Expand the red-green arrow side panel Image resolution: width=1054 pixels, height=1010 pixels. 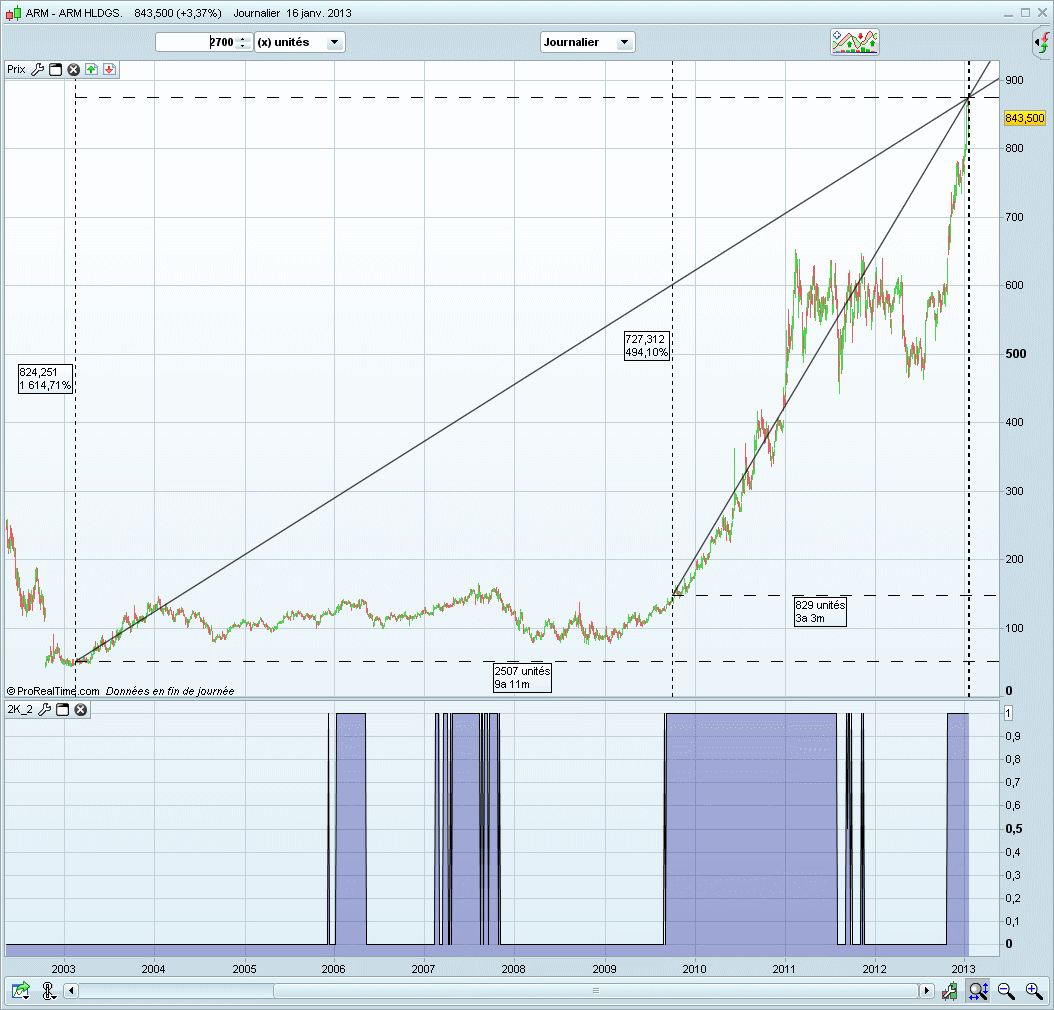click(1041, 43)
